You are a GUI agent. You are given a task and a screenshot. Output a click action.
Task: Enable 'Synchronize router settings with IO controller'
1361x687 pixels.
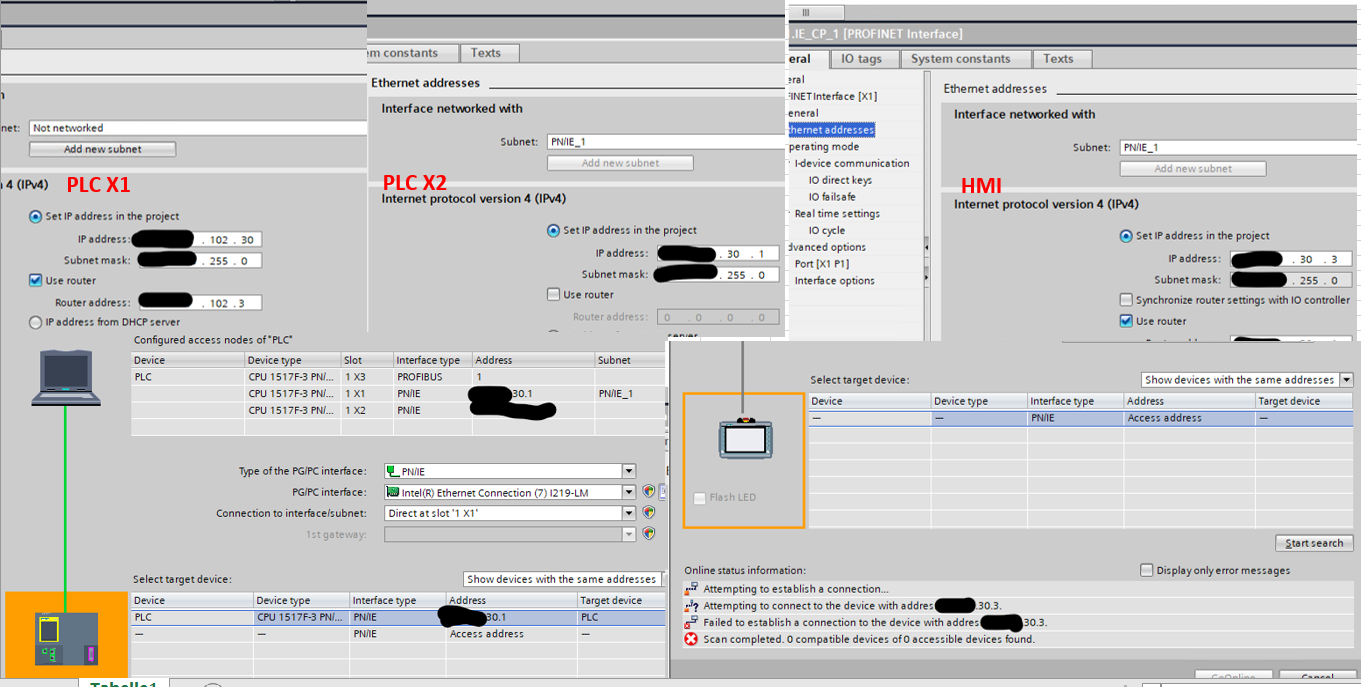click(x=1126, y=300)
